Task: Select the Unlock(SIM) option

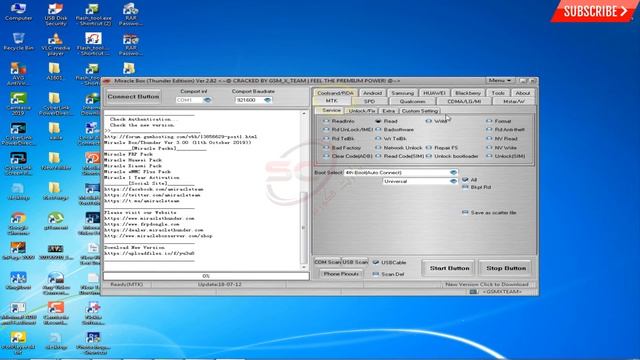Action: tap(506, 156)
